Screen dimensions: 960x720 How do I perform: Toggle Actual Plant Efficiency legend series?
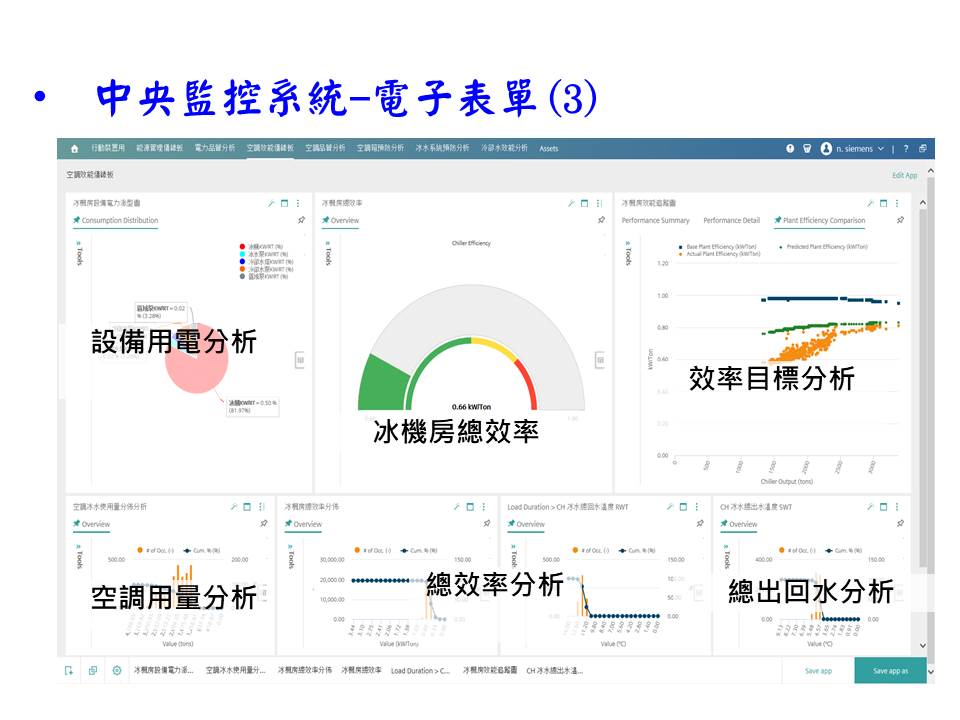[x=719, y=253]
